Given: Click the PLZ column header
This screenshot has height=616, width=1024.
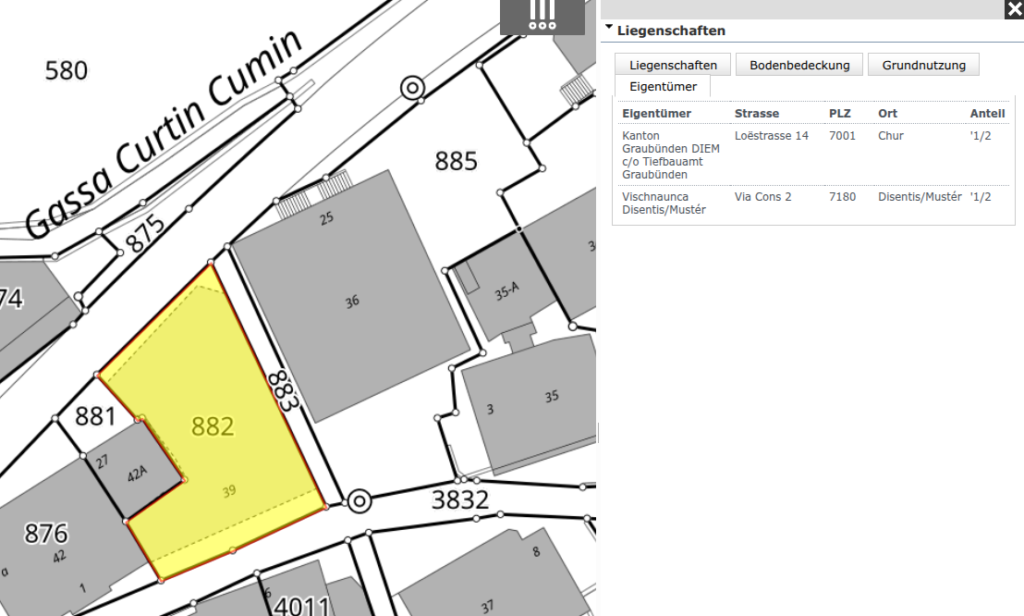Looking at the screenshot, I should [x=839, y=113].
